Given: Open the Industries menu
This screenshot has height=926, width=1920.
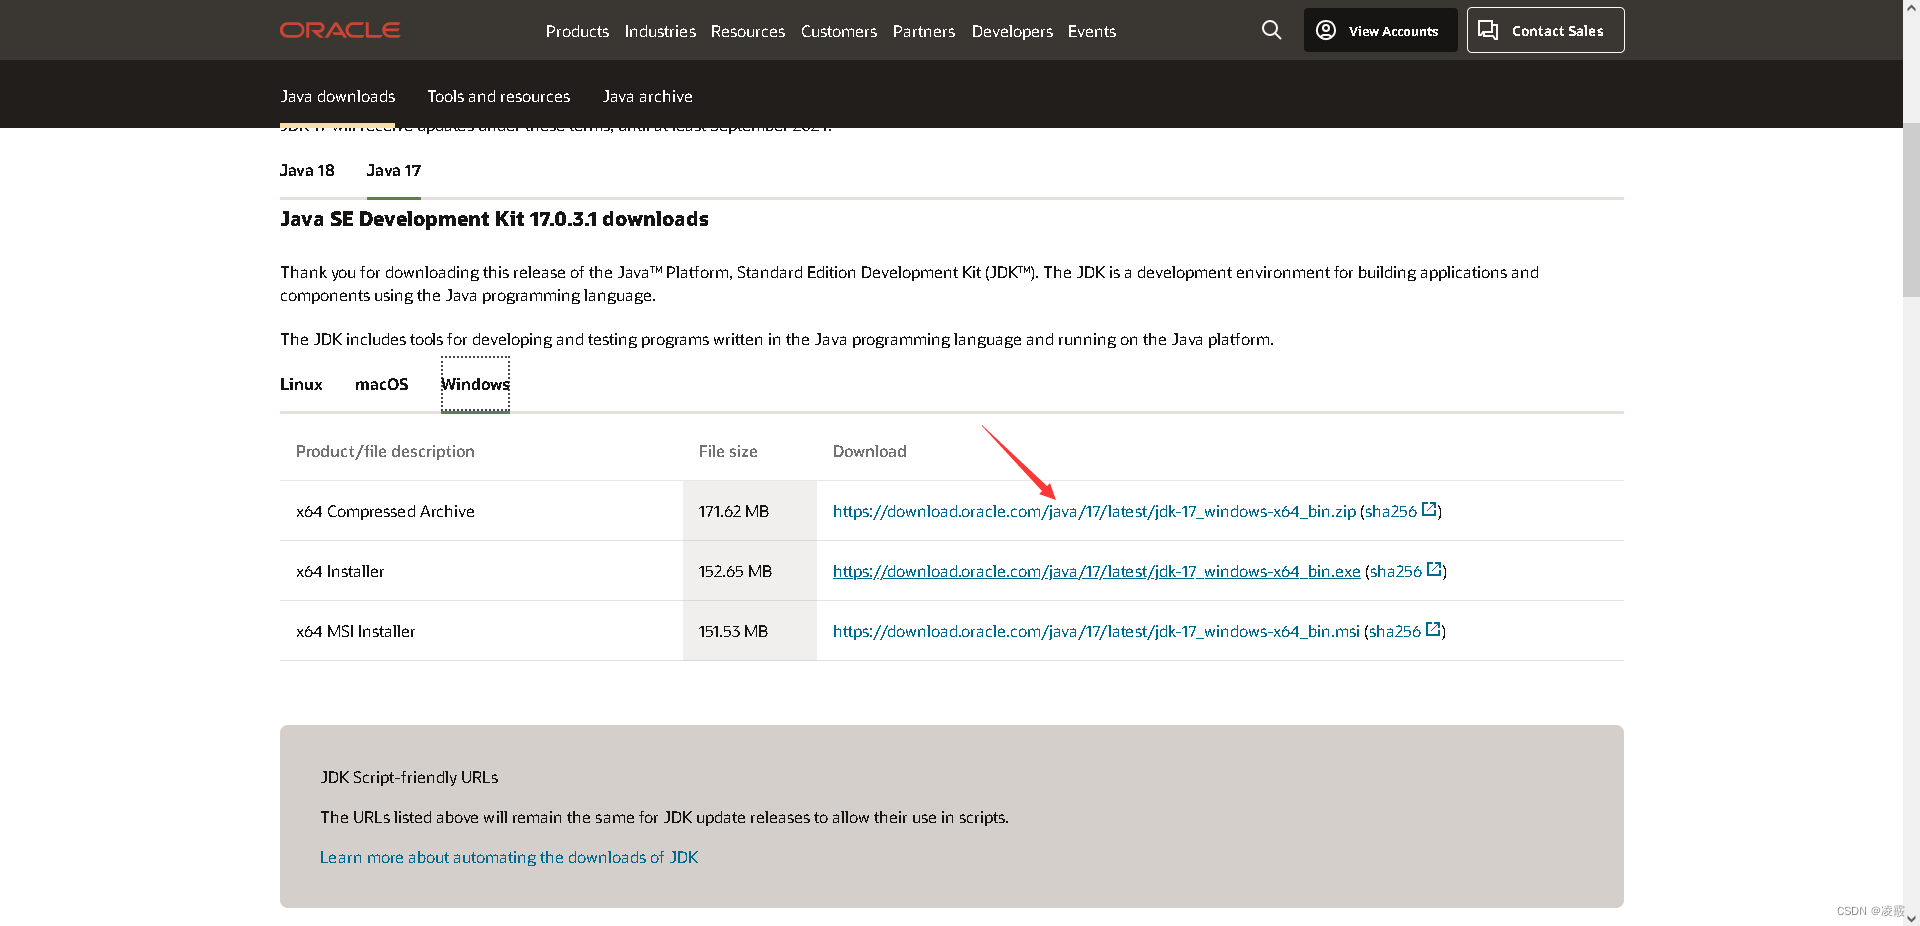Looking at the screenshot, I should click(660, 31).
